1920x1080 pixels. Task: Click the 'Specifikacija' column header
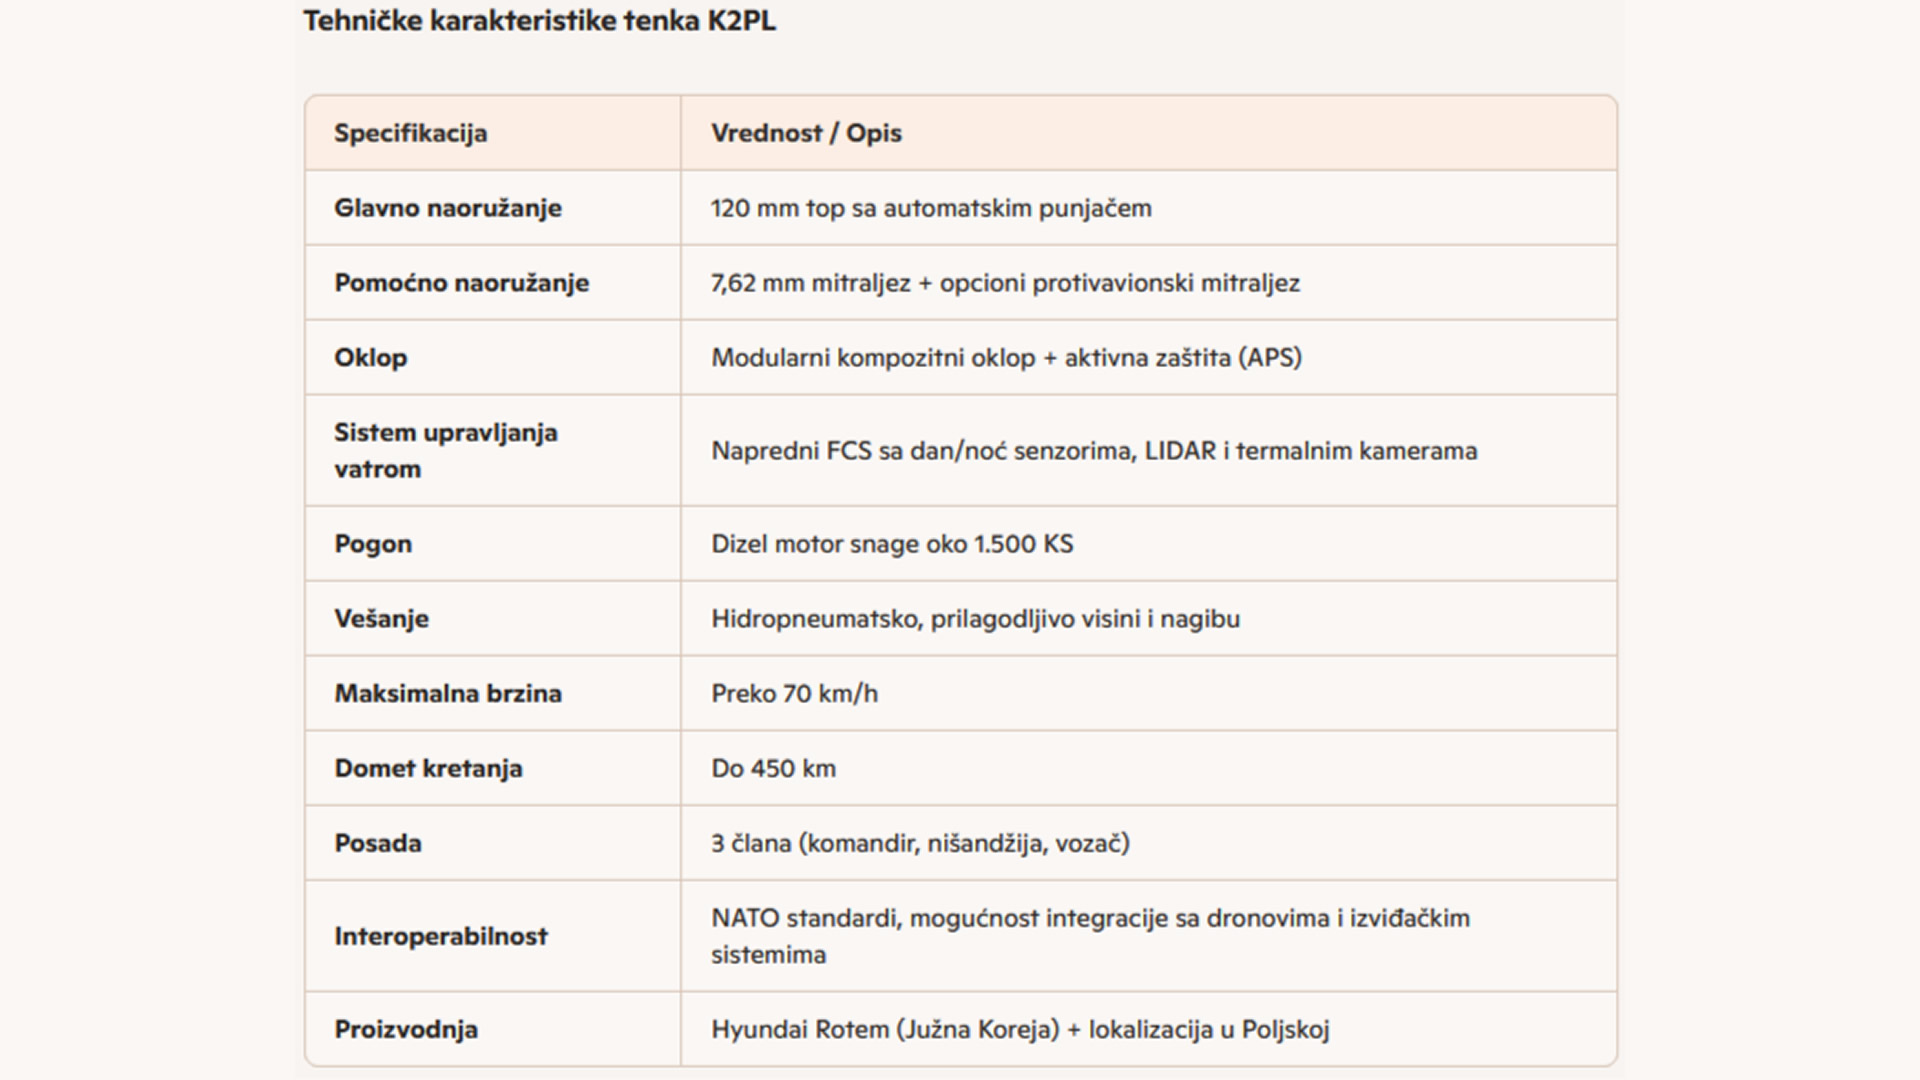411,133
